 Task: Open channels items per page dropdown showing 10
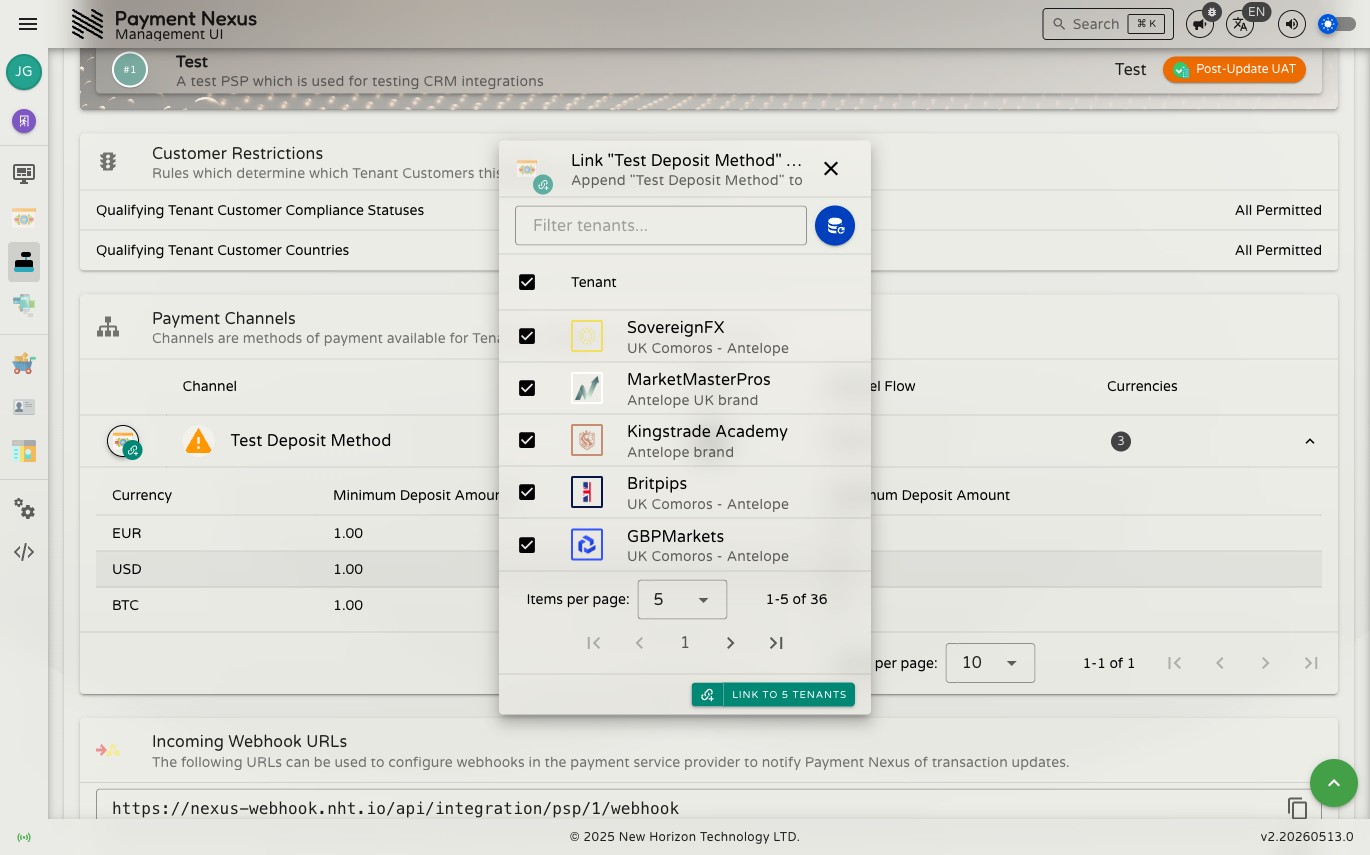990,663
